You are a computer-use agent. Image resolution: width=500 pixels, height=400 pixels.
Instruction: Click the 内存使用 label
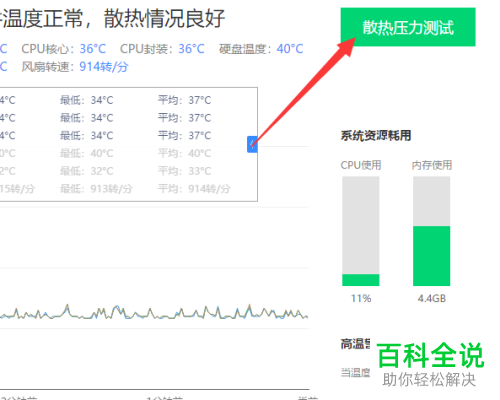click(432, 165)
